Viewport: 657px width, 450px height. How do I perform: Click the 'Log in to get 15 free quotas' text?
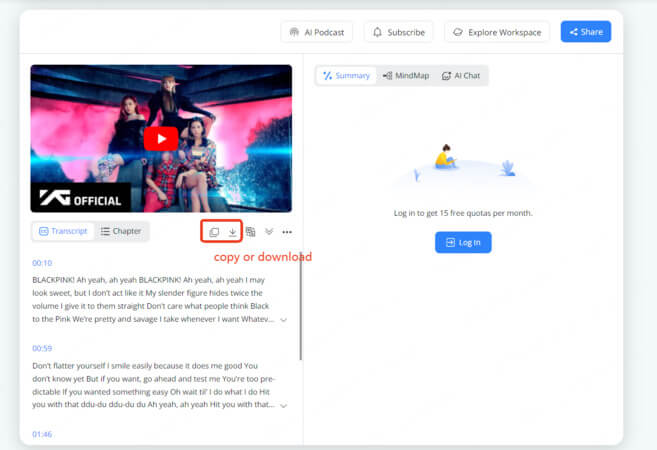pyautogui.click(x=463, y=213)
